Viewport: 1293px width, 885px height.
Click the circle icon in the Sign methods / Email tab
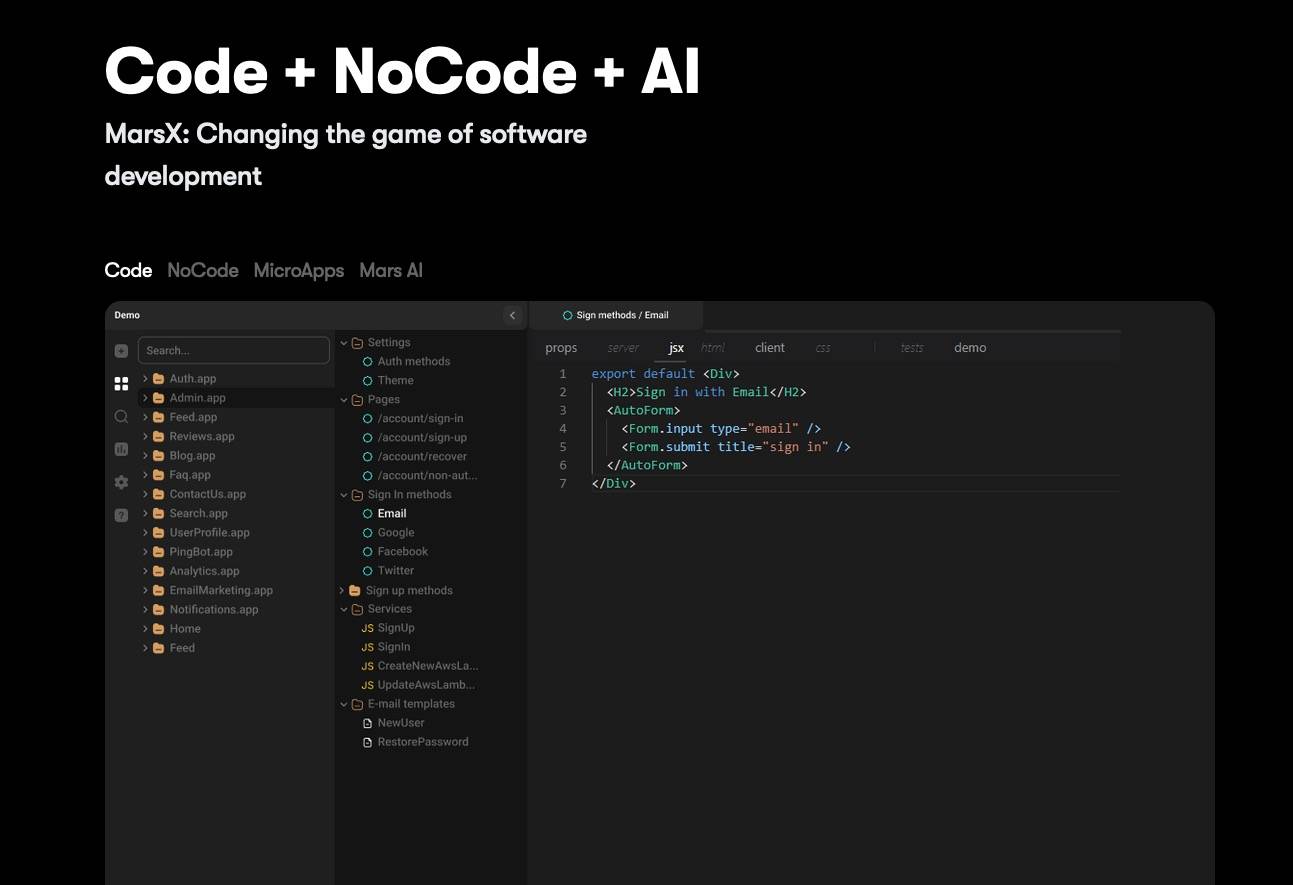567,315
